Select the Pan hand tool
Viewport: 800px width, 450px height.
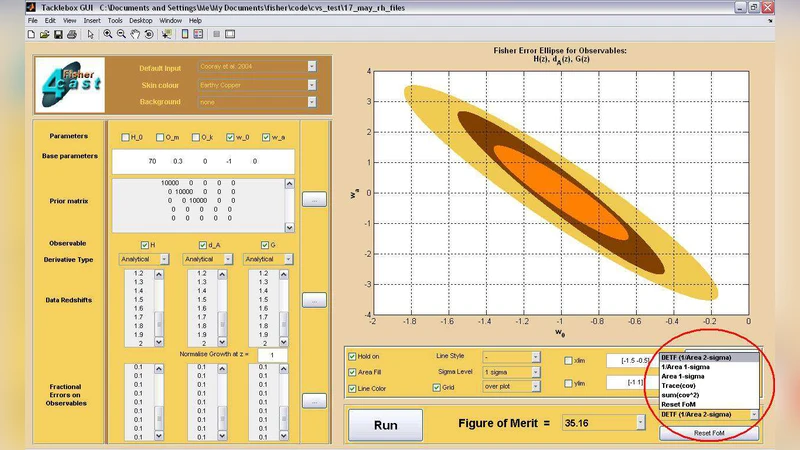pyautogui.click(x=134, y=34)
